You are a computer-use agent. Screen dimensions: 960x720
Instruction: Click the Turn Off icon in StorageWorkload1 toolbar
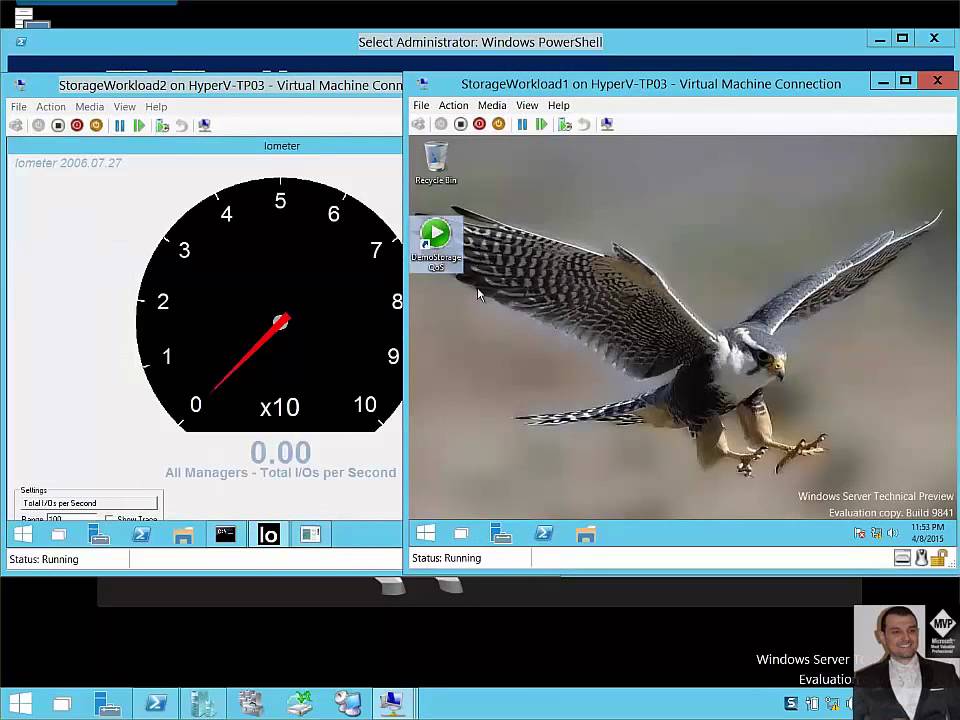pyautogui.click(x=460, y=124)
